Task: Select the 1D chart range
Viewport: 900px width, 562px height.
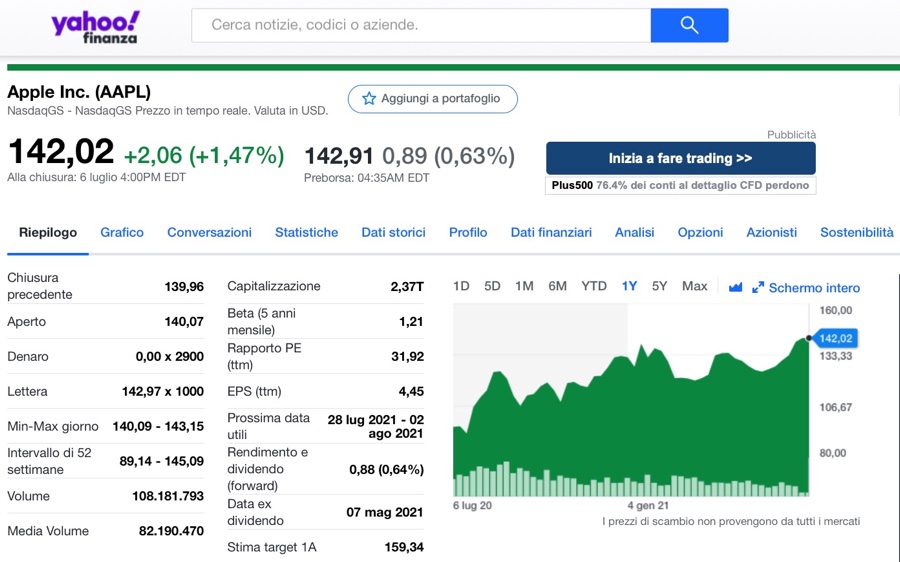Action: pos(461,286)
